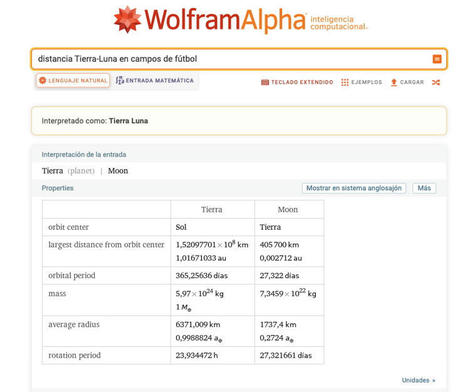Click Mostrar en sistema anglosajón button
The width and height of the screenshot is (467, 392).
tap(354, 188)
